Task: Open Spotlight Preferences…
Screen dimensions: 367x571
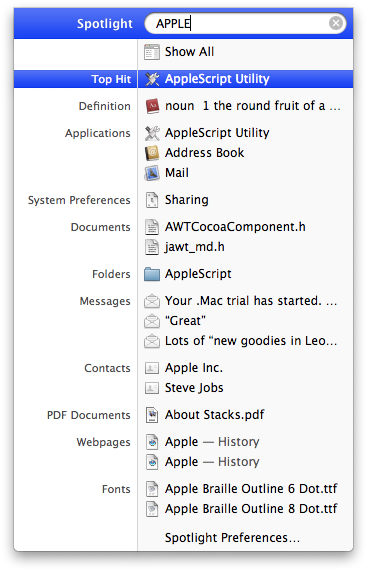Action: point(232,537)
